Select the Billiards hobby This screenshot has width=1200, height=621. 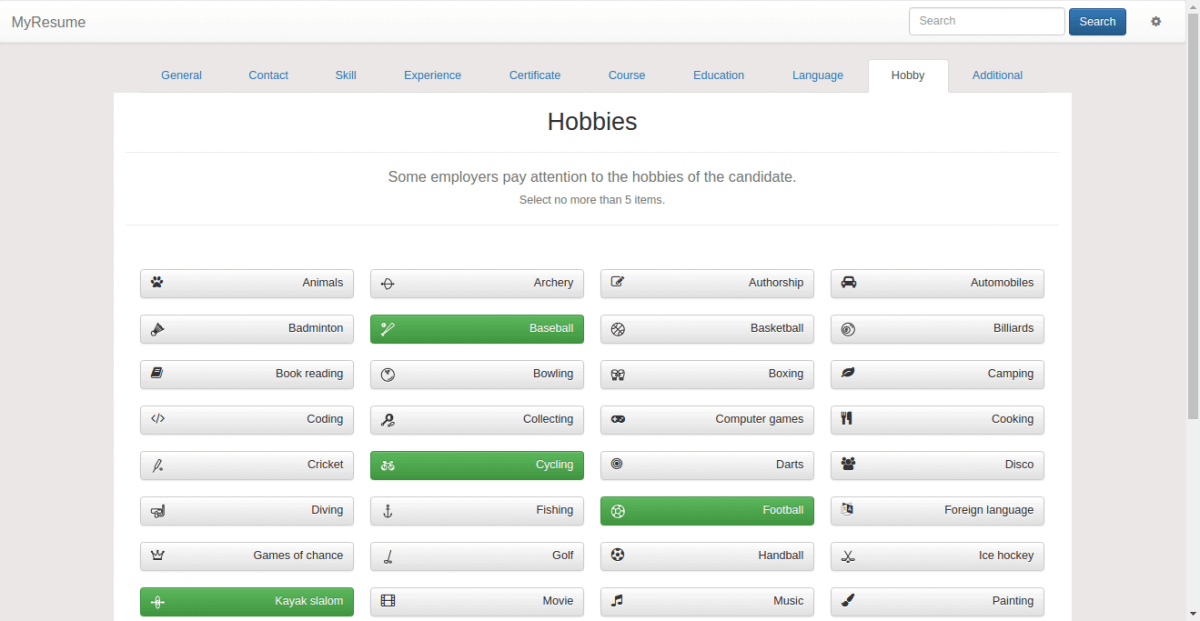tap(937, 329)
